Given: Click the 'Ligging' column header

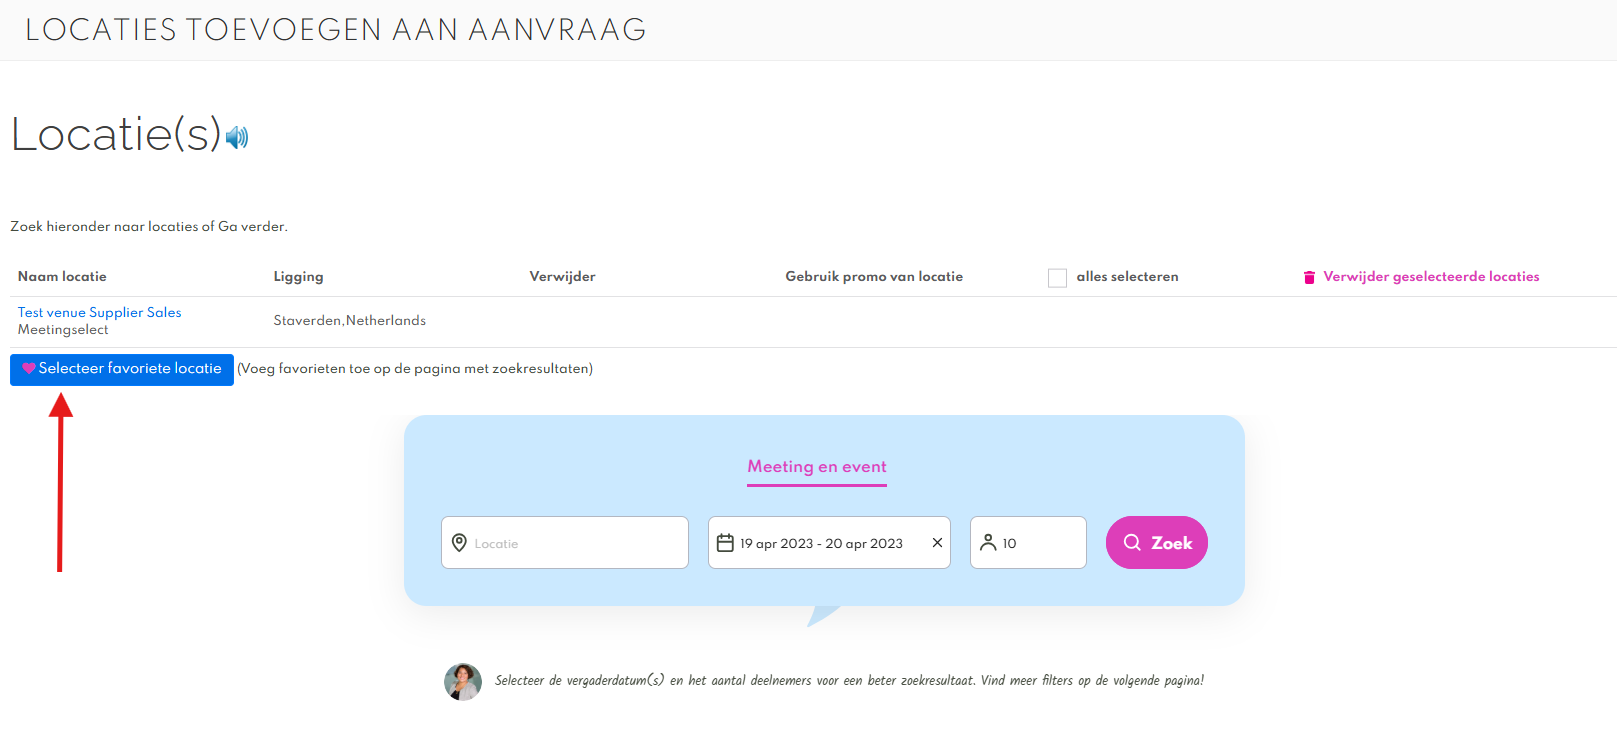Looking at the screenshot, I should 298,277.
